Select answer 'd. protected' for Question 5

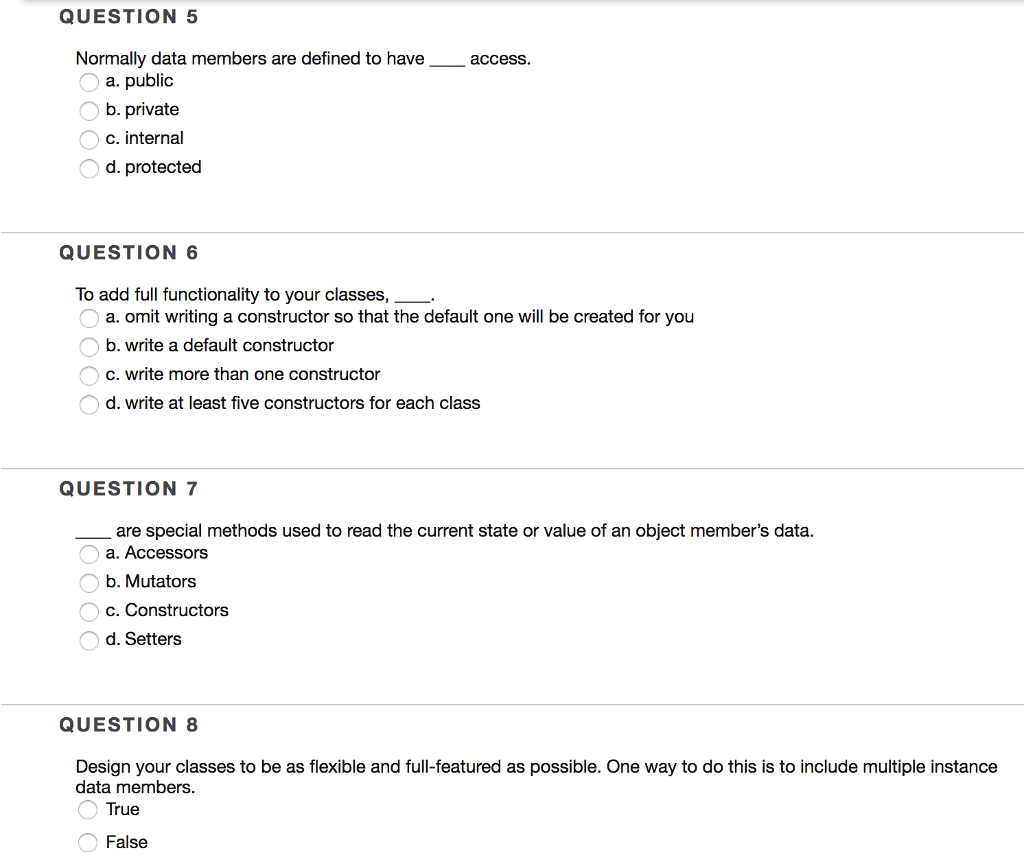(x=88, y=168)
